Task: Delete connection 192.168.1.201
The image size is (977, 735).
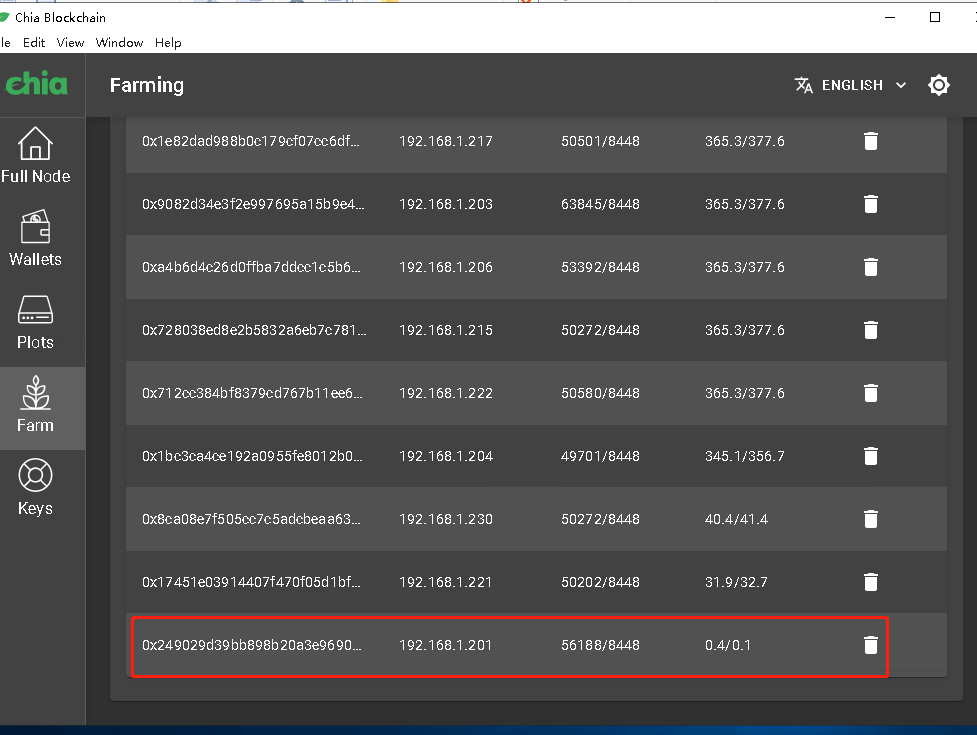Action: click(871, 645)
